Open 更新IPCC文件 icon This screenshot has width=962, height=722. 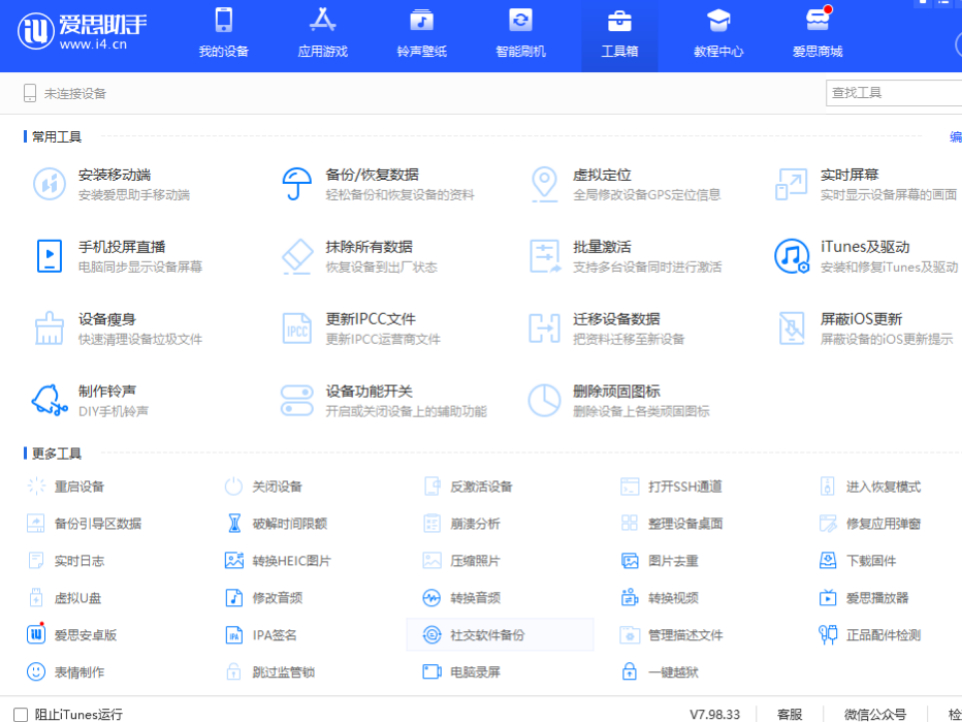pyautogui.click(x=297, y=328)
